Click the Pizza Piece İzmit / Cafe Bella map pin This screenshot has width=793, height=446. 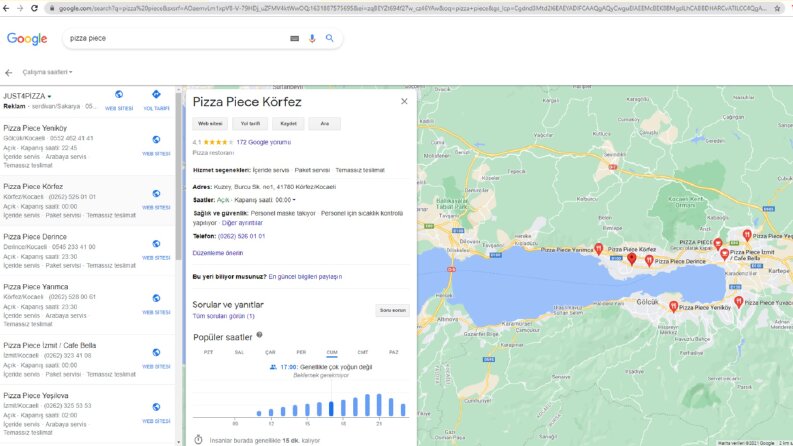tap(724, 254)
